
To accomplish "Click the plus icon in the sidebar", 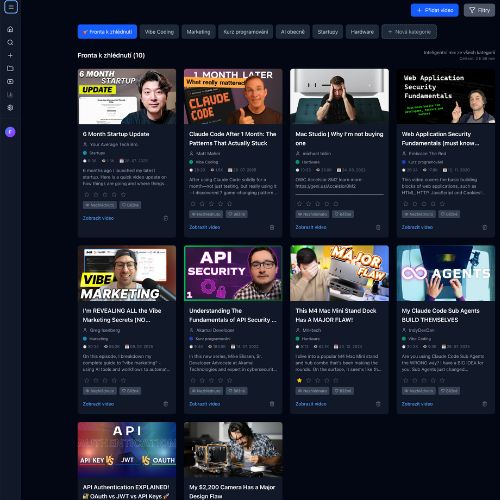I will (x=10, y=55).
